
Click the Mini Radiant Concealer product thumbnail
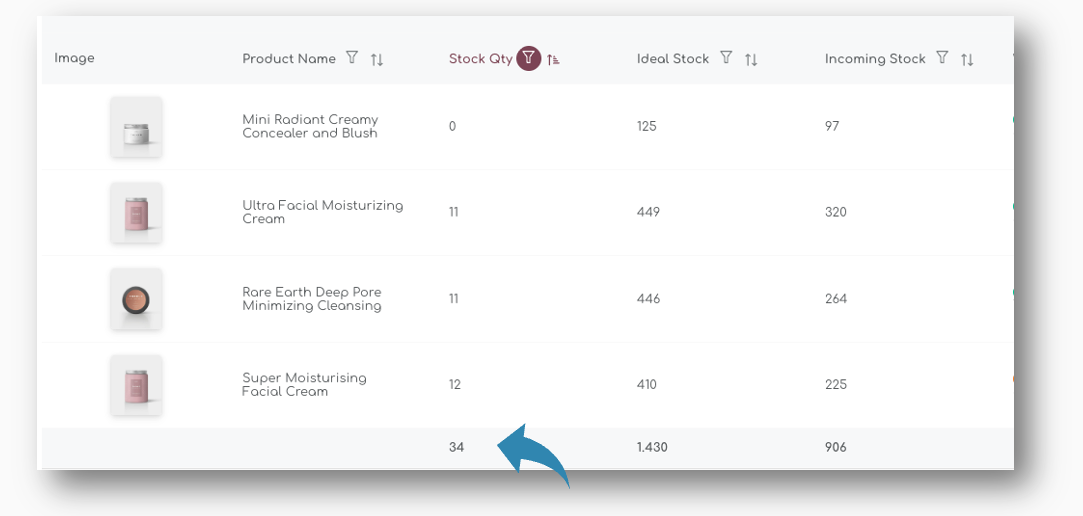click(136, 127)
